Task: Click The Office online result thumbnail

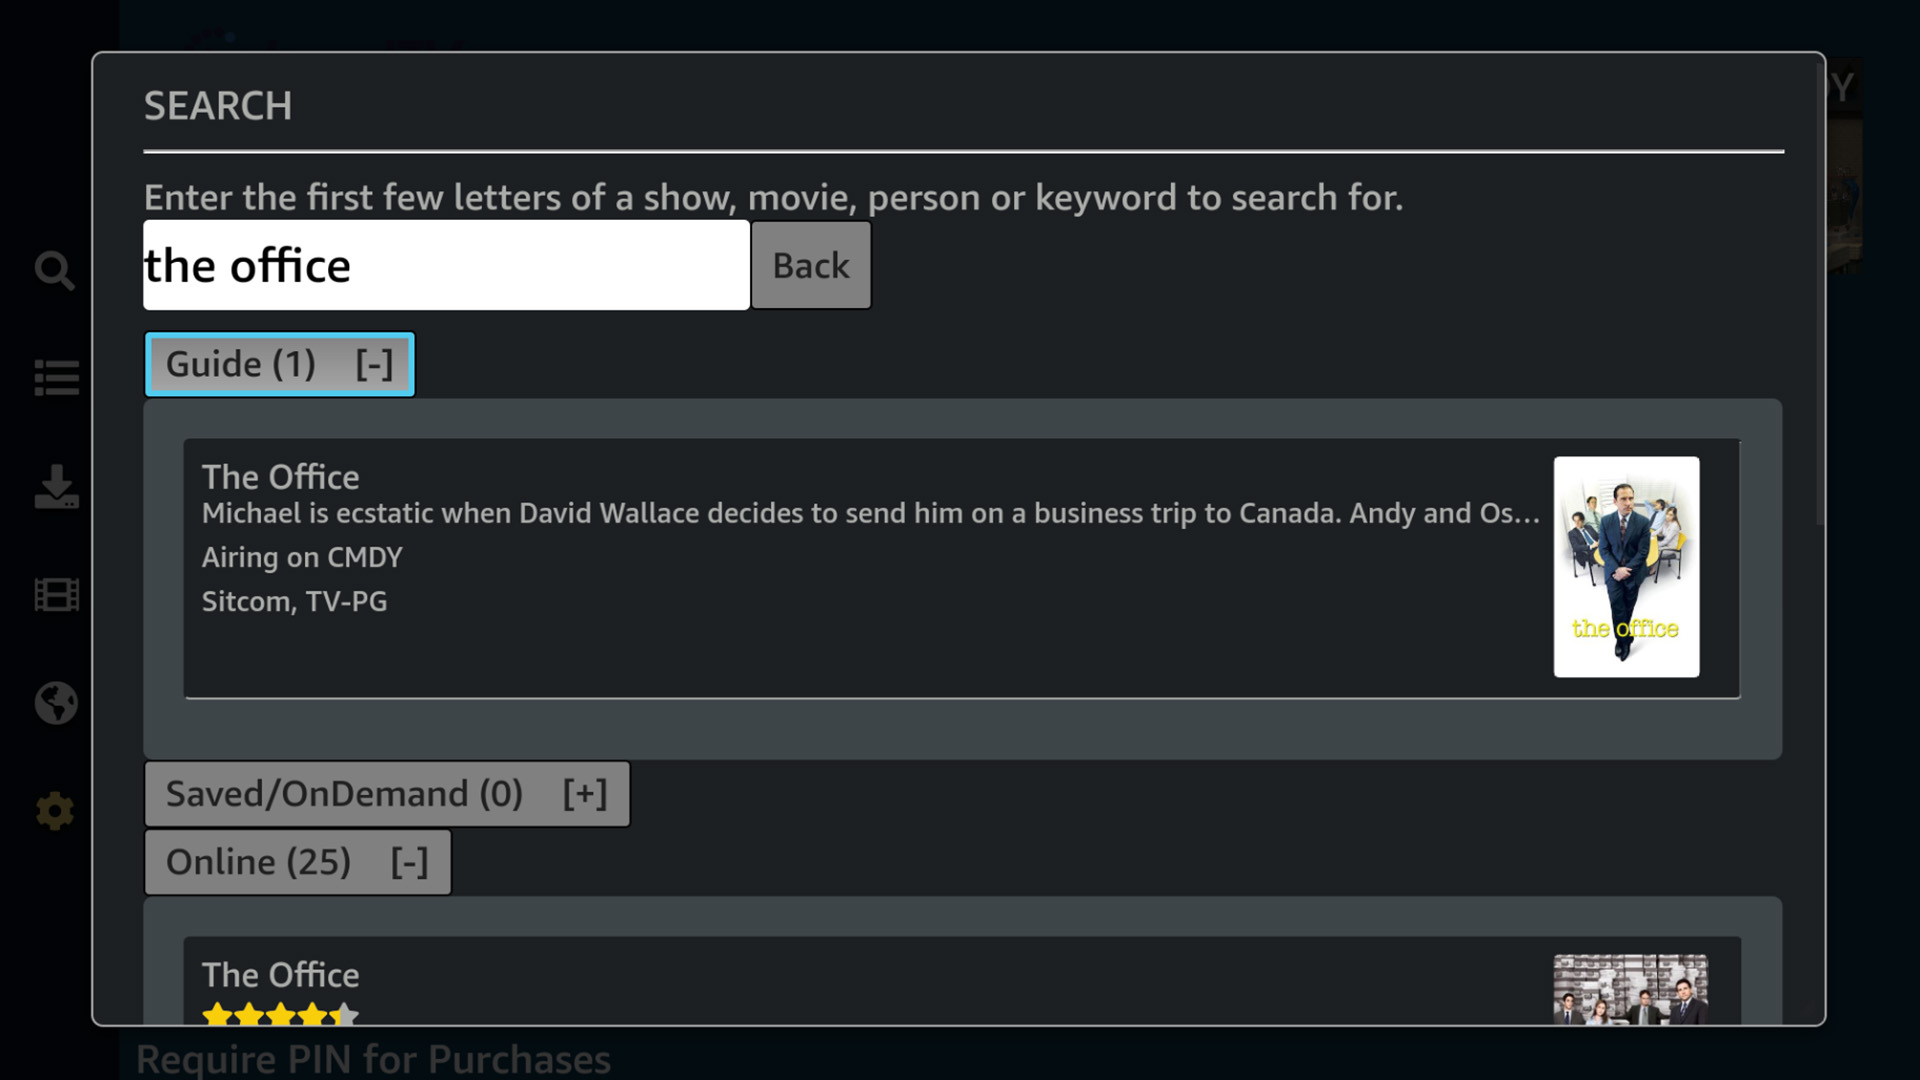Action: pos(1630,989)
